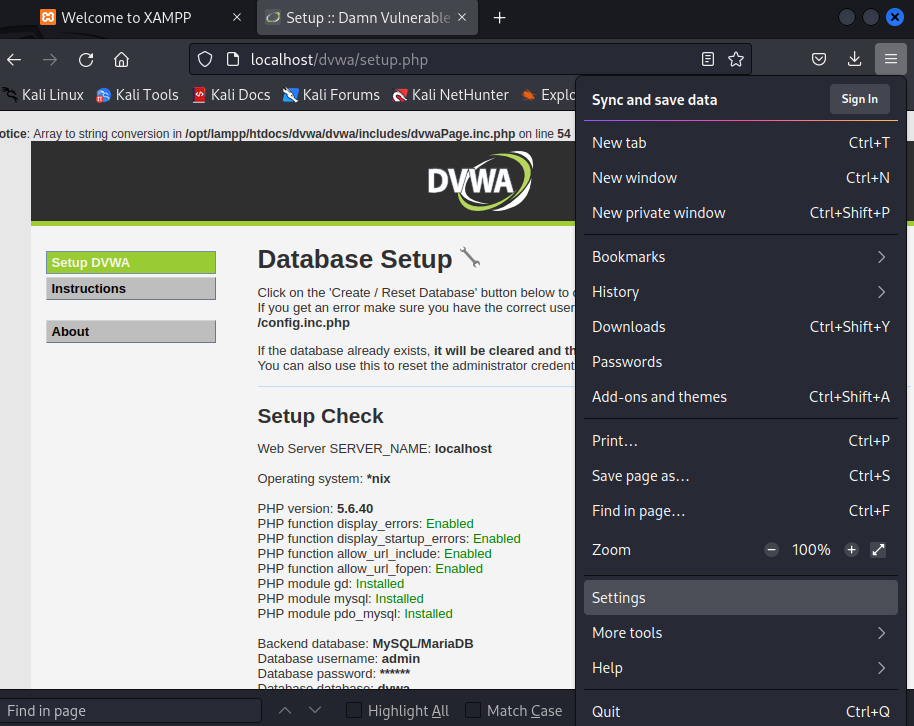Viewport: 914px width, 726px height.
Task: Enable the Highlight All checkbox
Action: 354,710
